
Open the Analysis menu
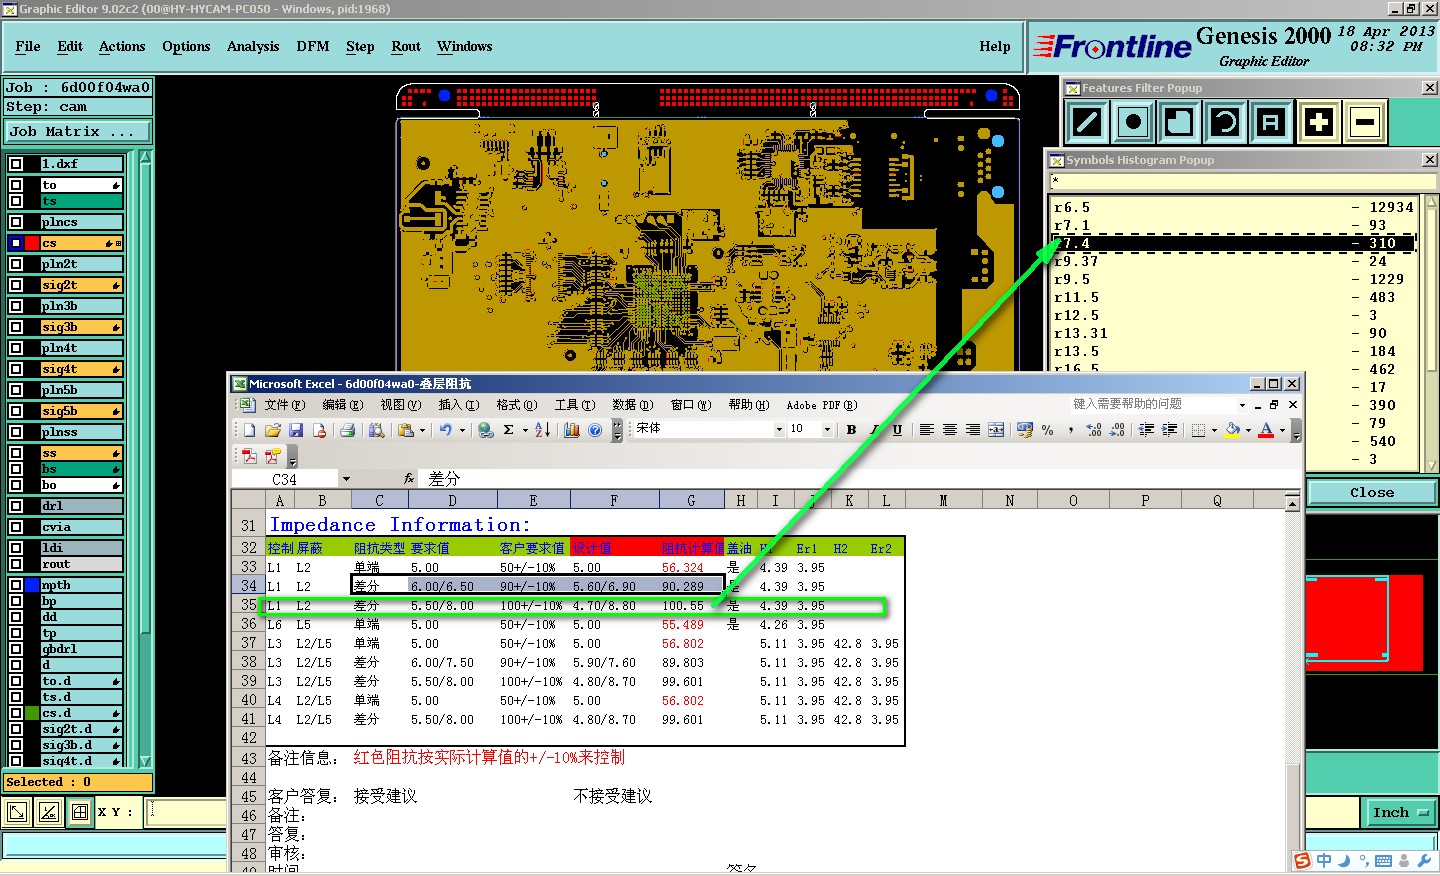point(253,46)
